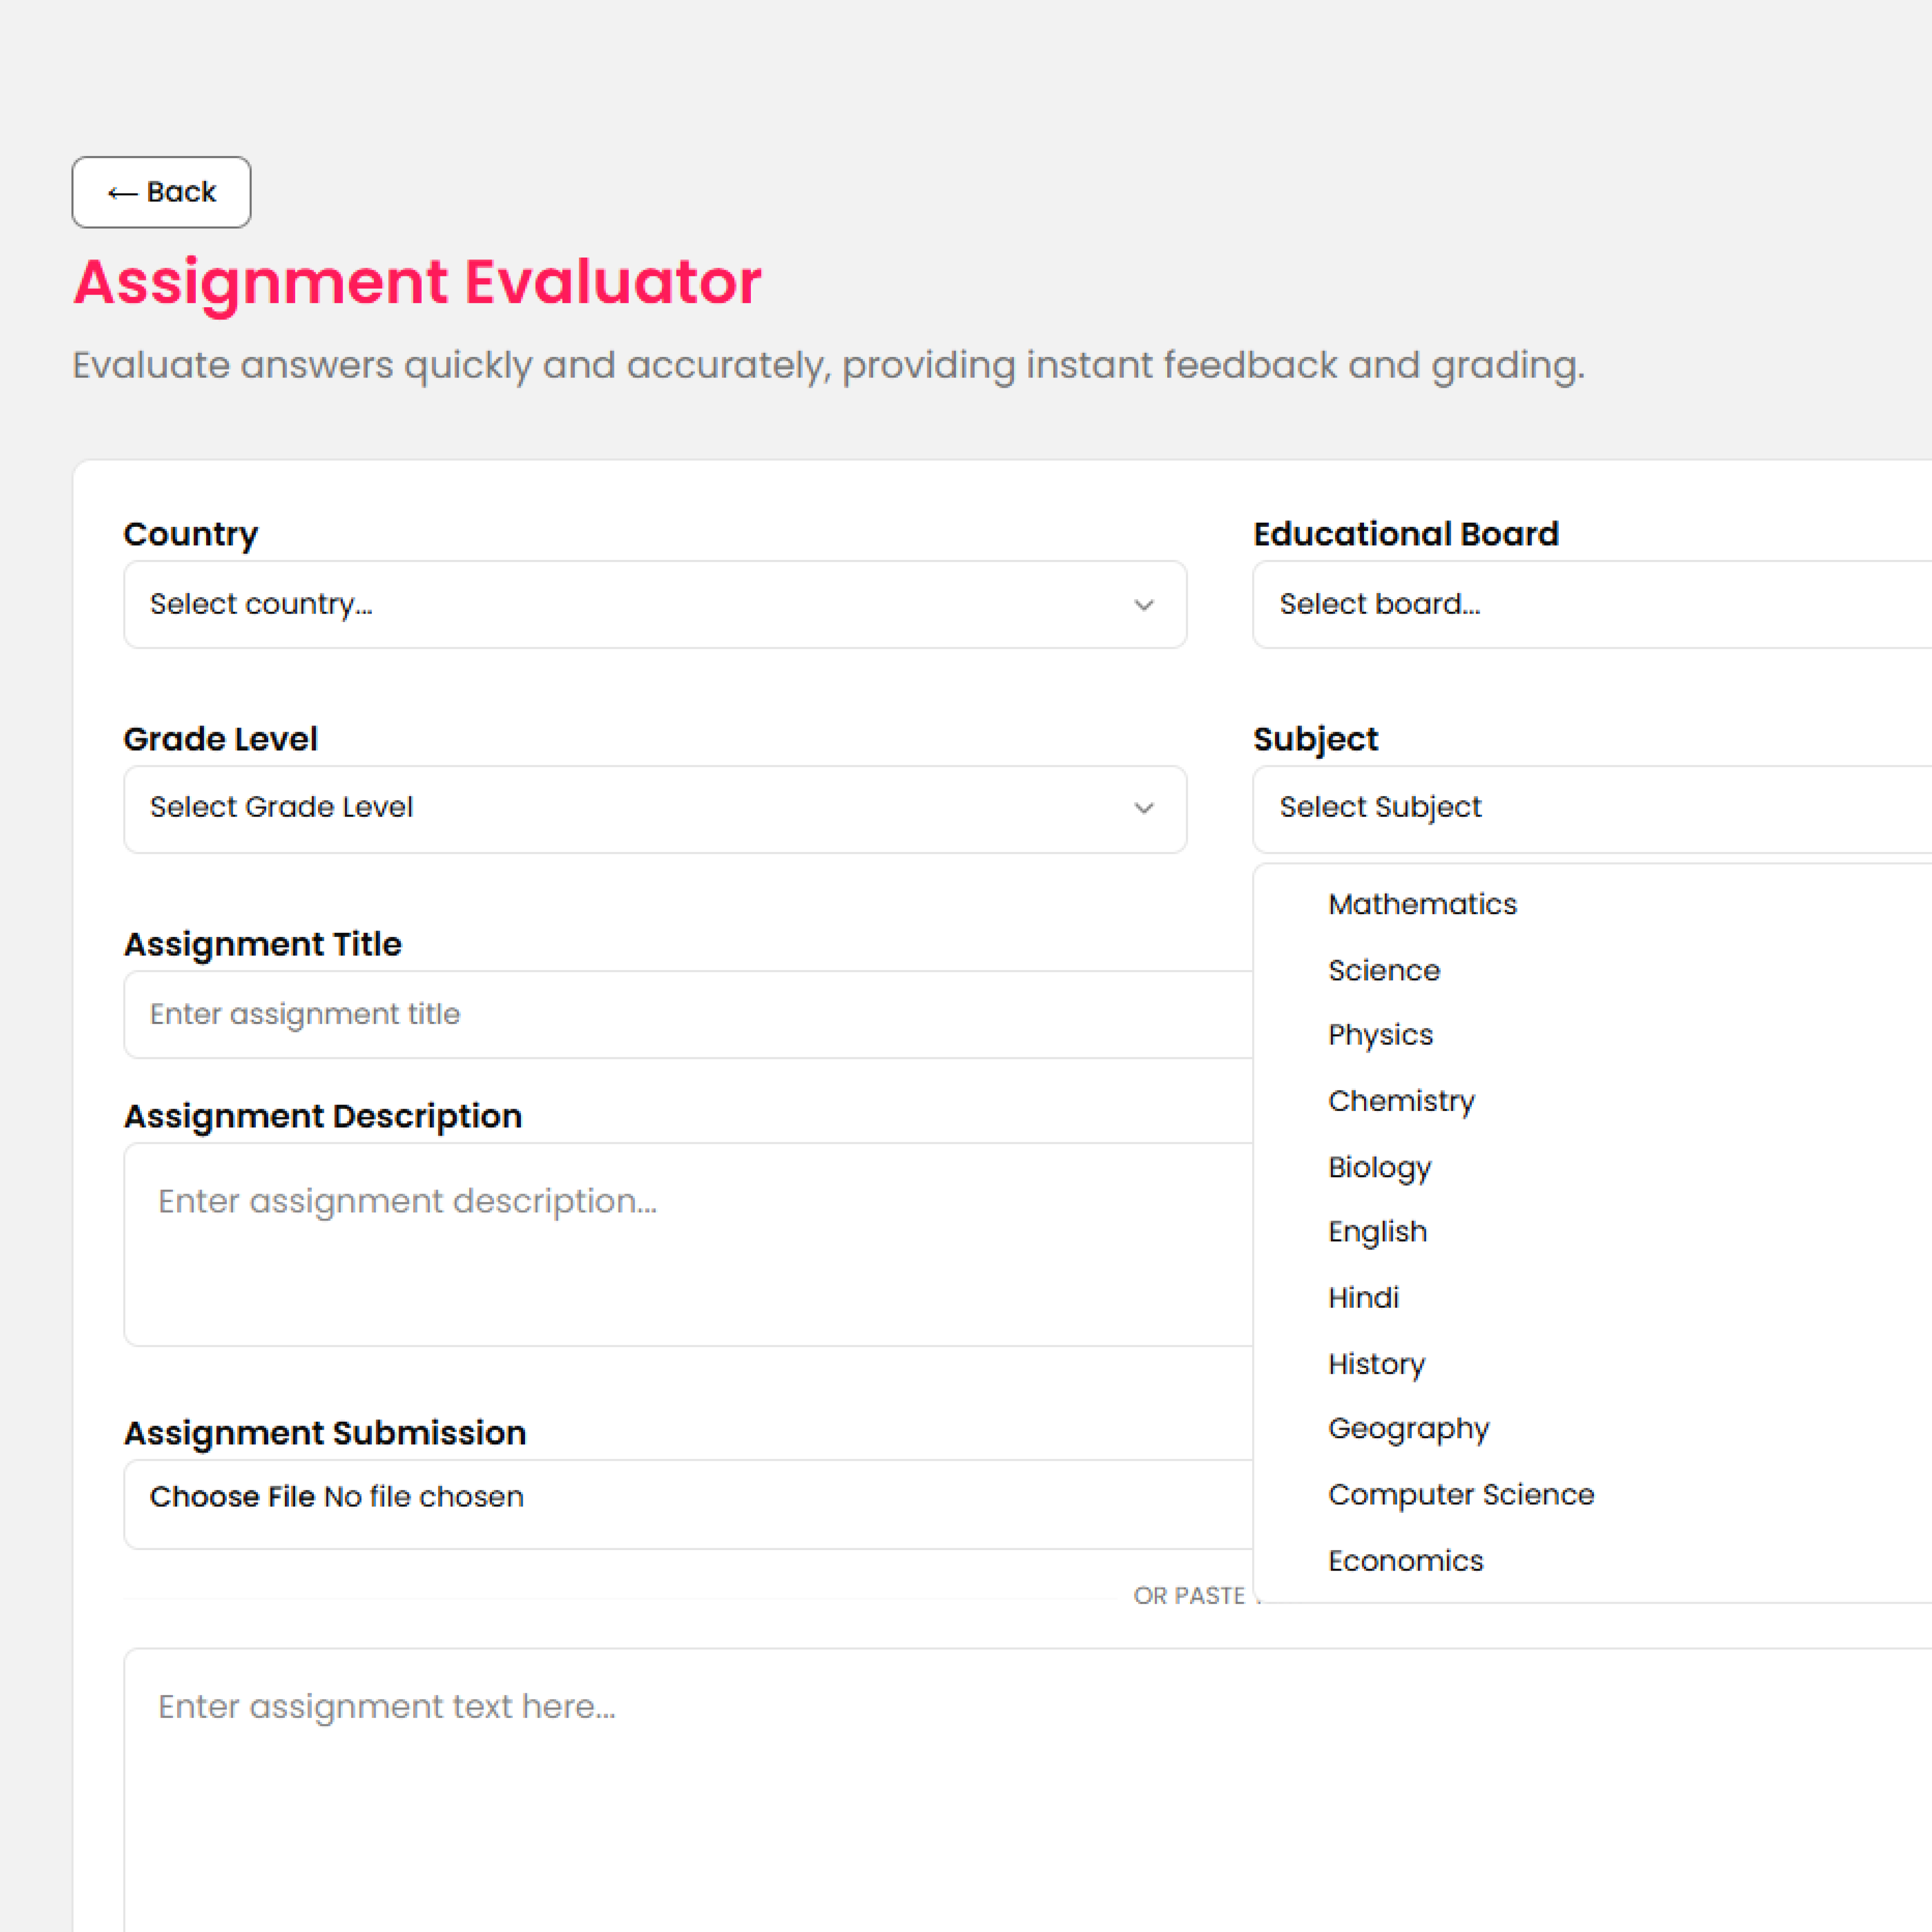The height and width of the screenshot is (1932, 1932).
Task: Expand the Grade Level chevron
Action: (1143, 808)
